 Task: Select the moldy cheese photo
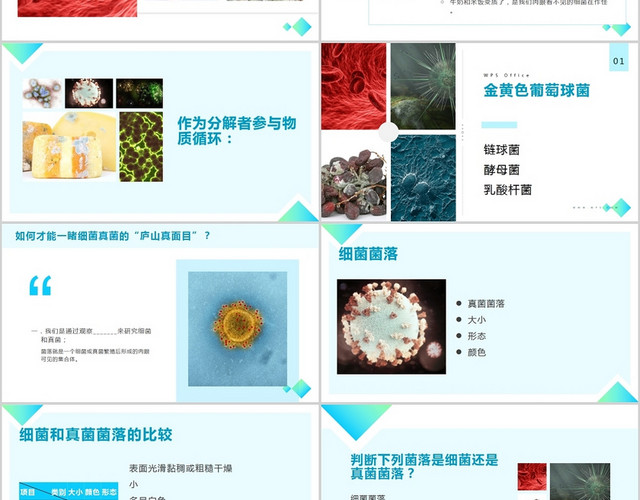pos(69,147)
